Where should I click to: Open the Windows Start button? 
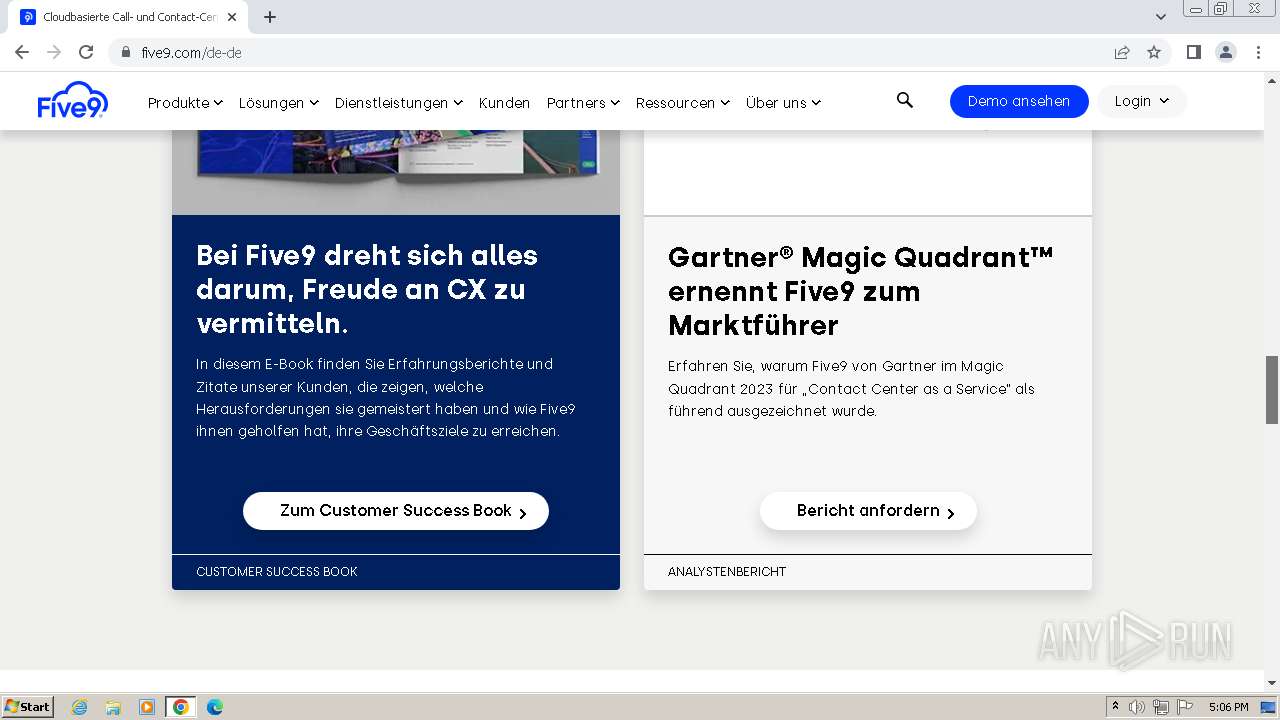coord(27,706)
